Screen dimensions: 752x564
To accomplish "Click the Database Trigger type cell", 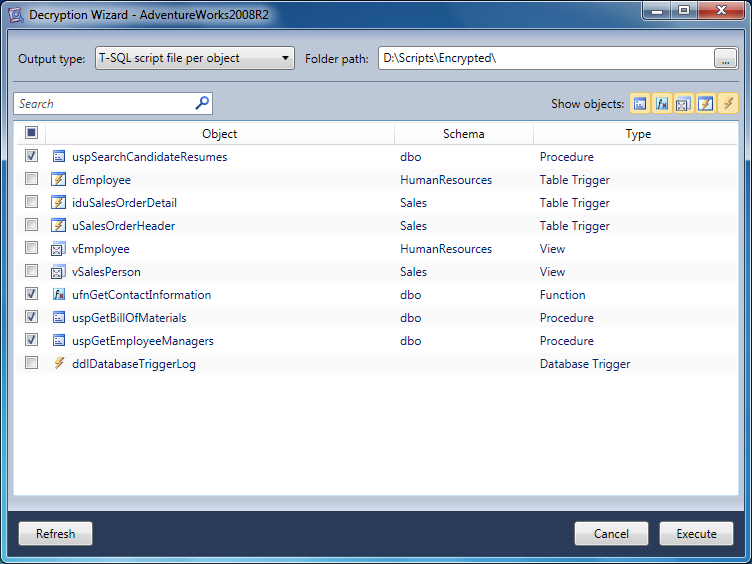I will (585, 364).
